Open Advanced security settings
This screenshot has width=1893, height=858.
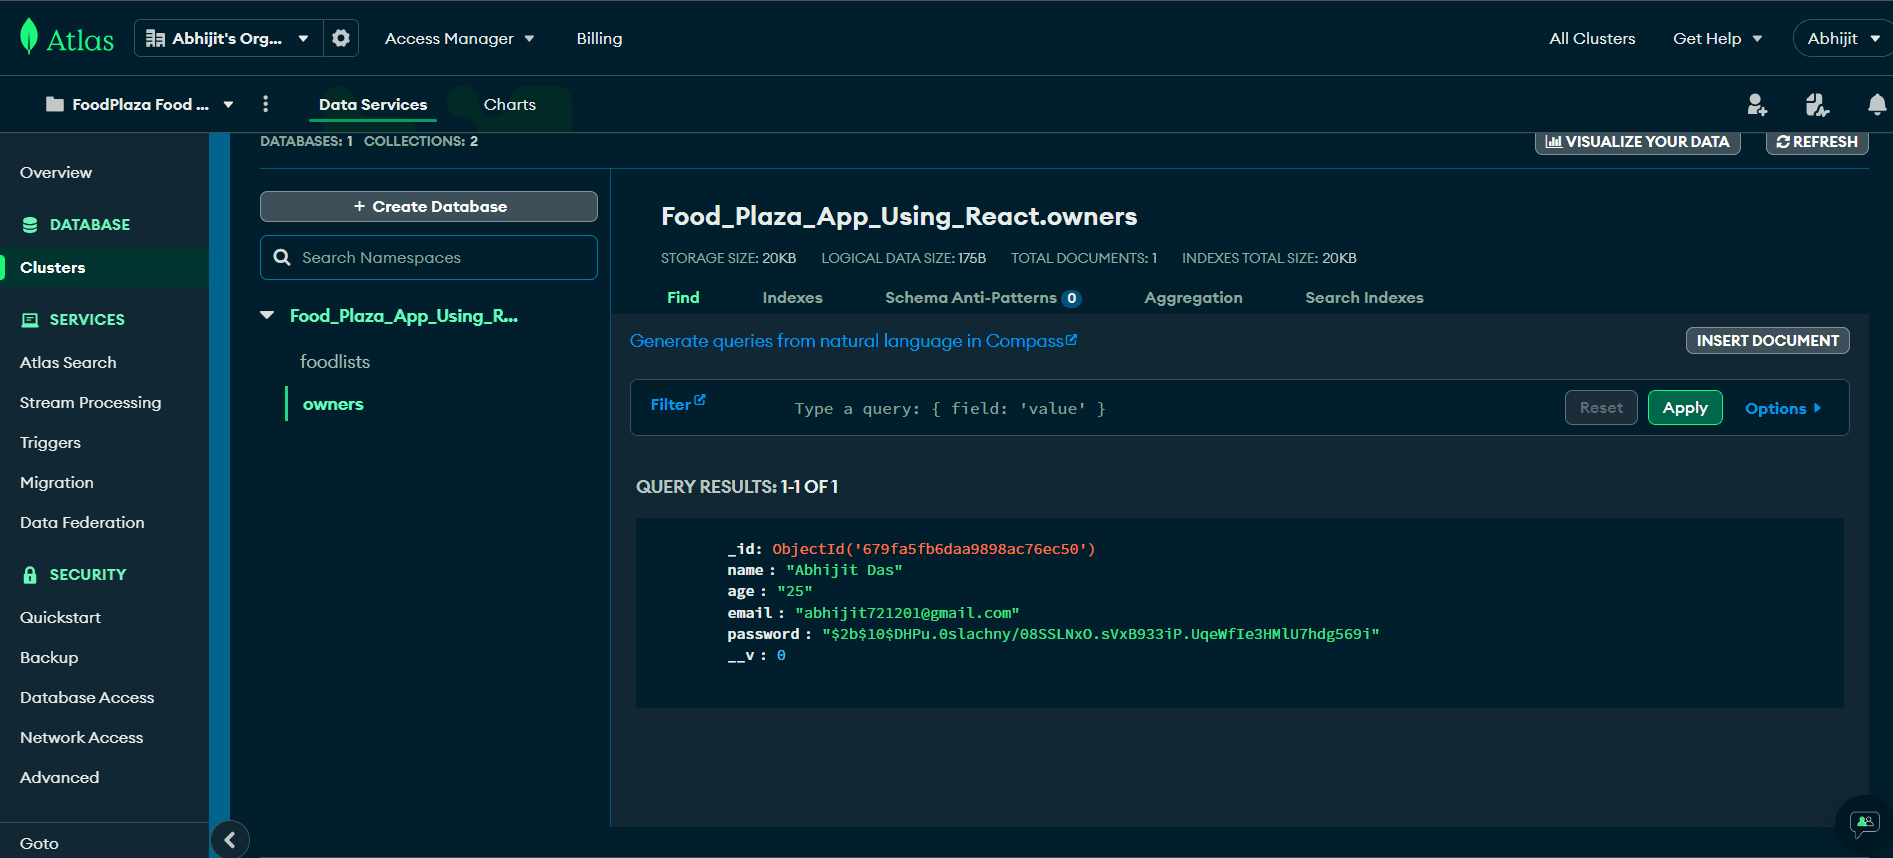pos(59,777)
